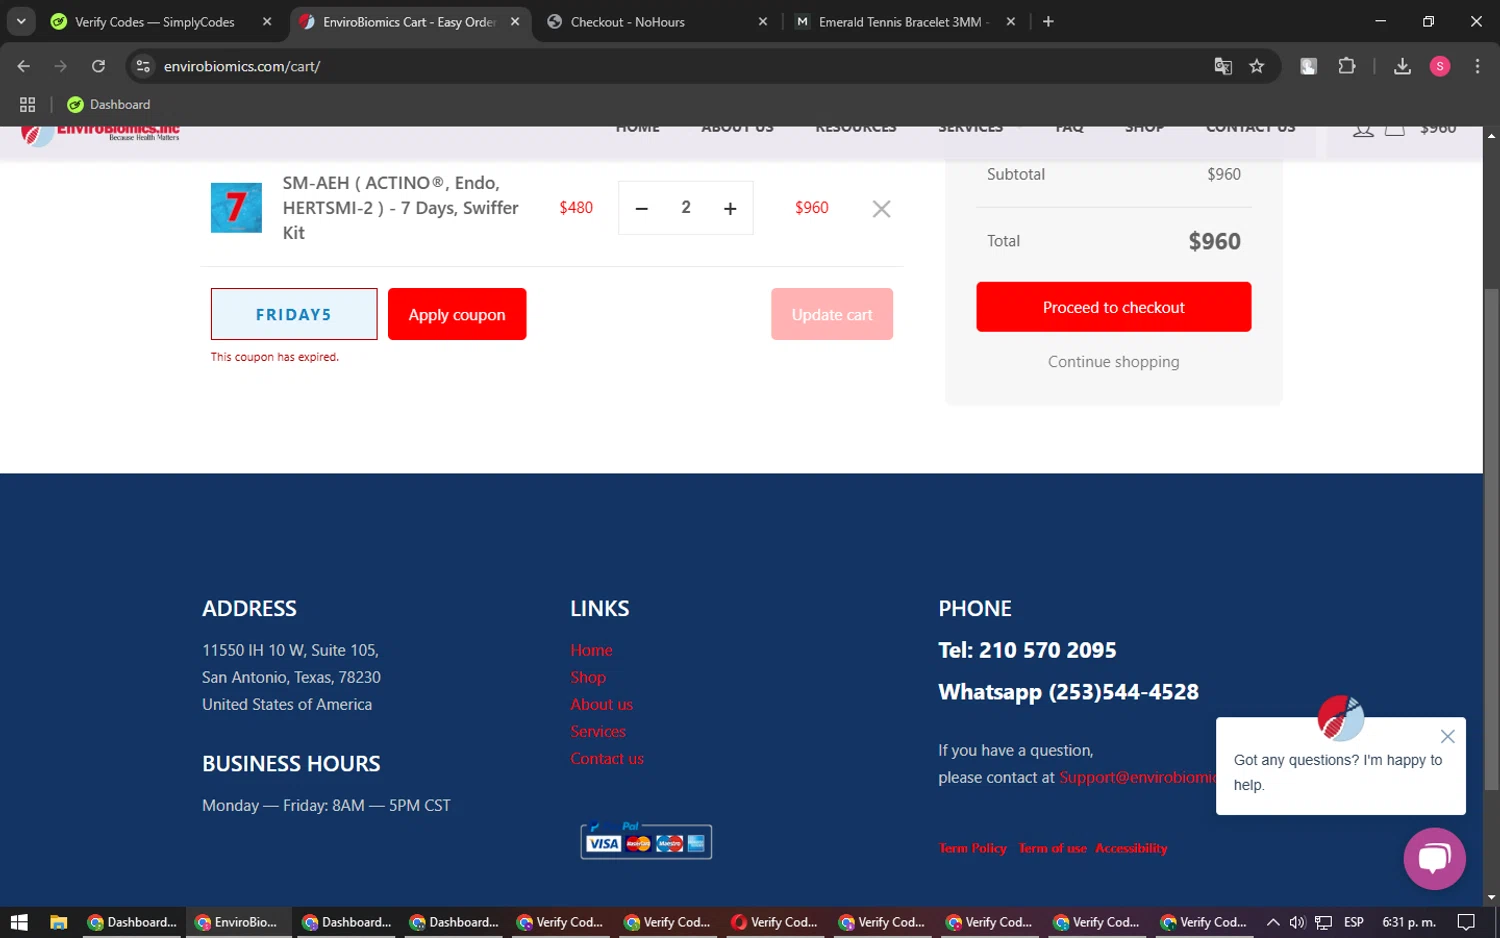This screenshot has height=938, width=1500.
Task: Open the Term Policy link
Action: tap(972, 848)
